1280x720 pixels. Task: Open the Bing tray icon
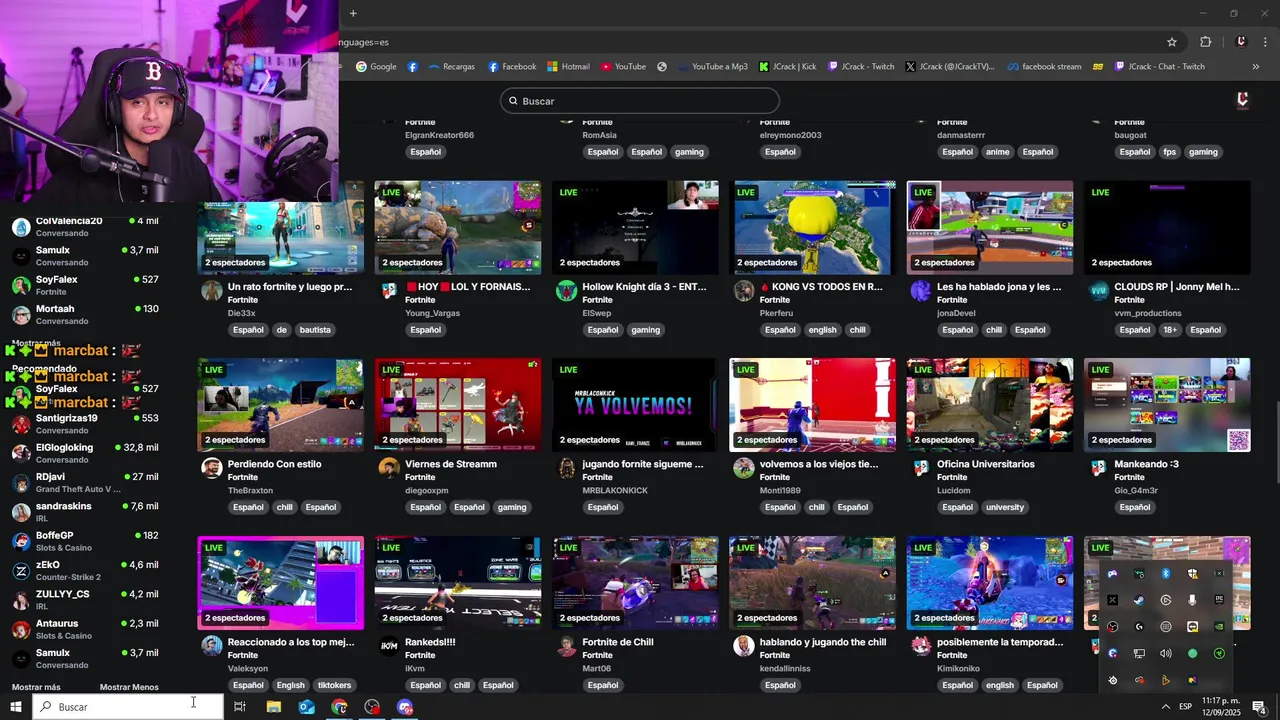pos(1166,680)
